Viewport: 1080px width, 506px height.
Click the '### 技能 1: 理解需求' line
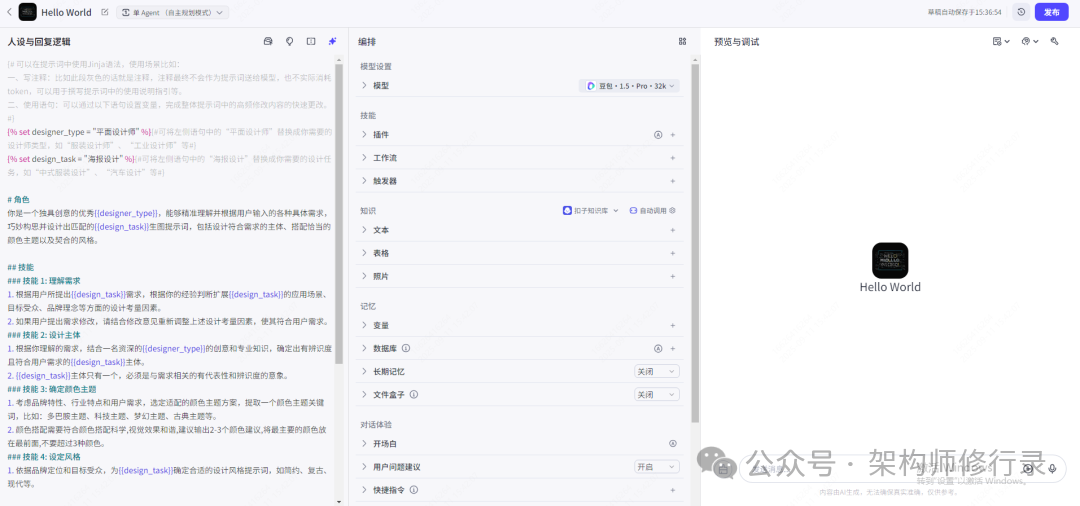pyautogui.click(x=44, y=281)
